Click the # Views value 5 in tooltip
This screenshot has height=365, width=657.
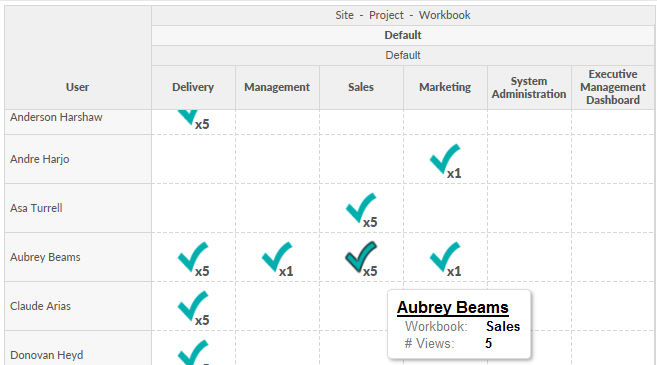489,344
